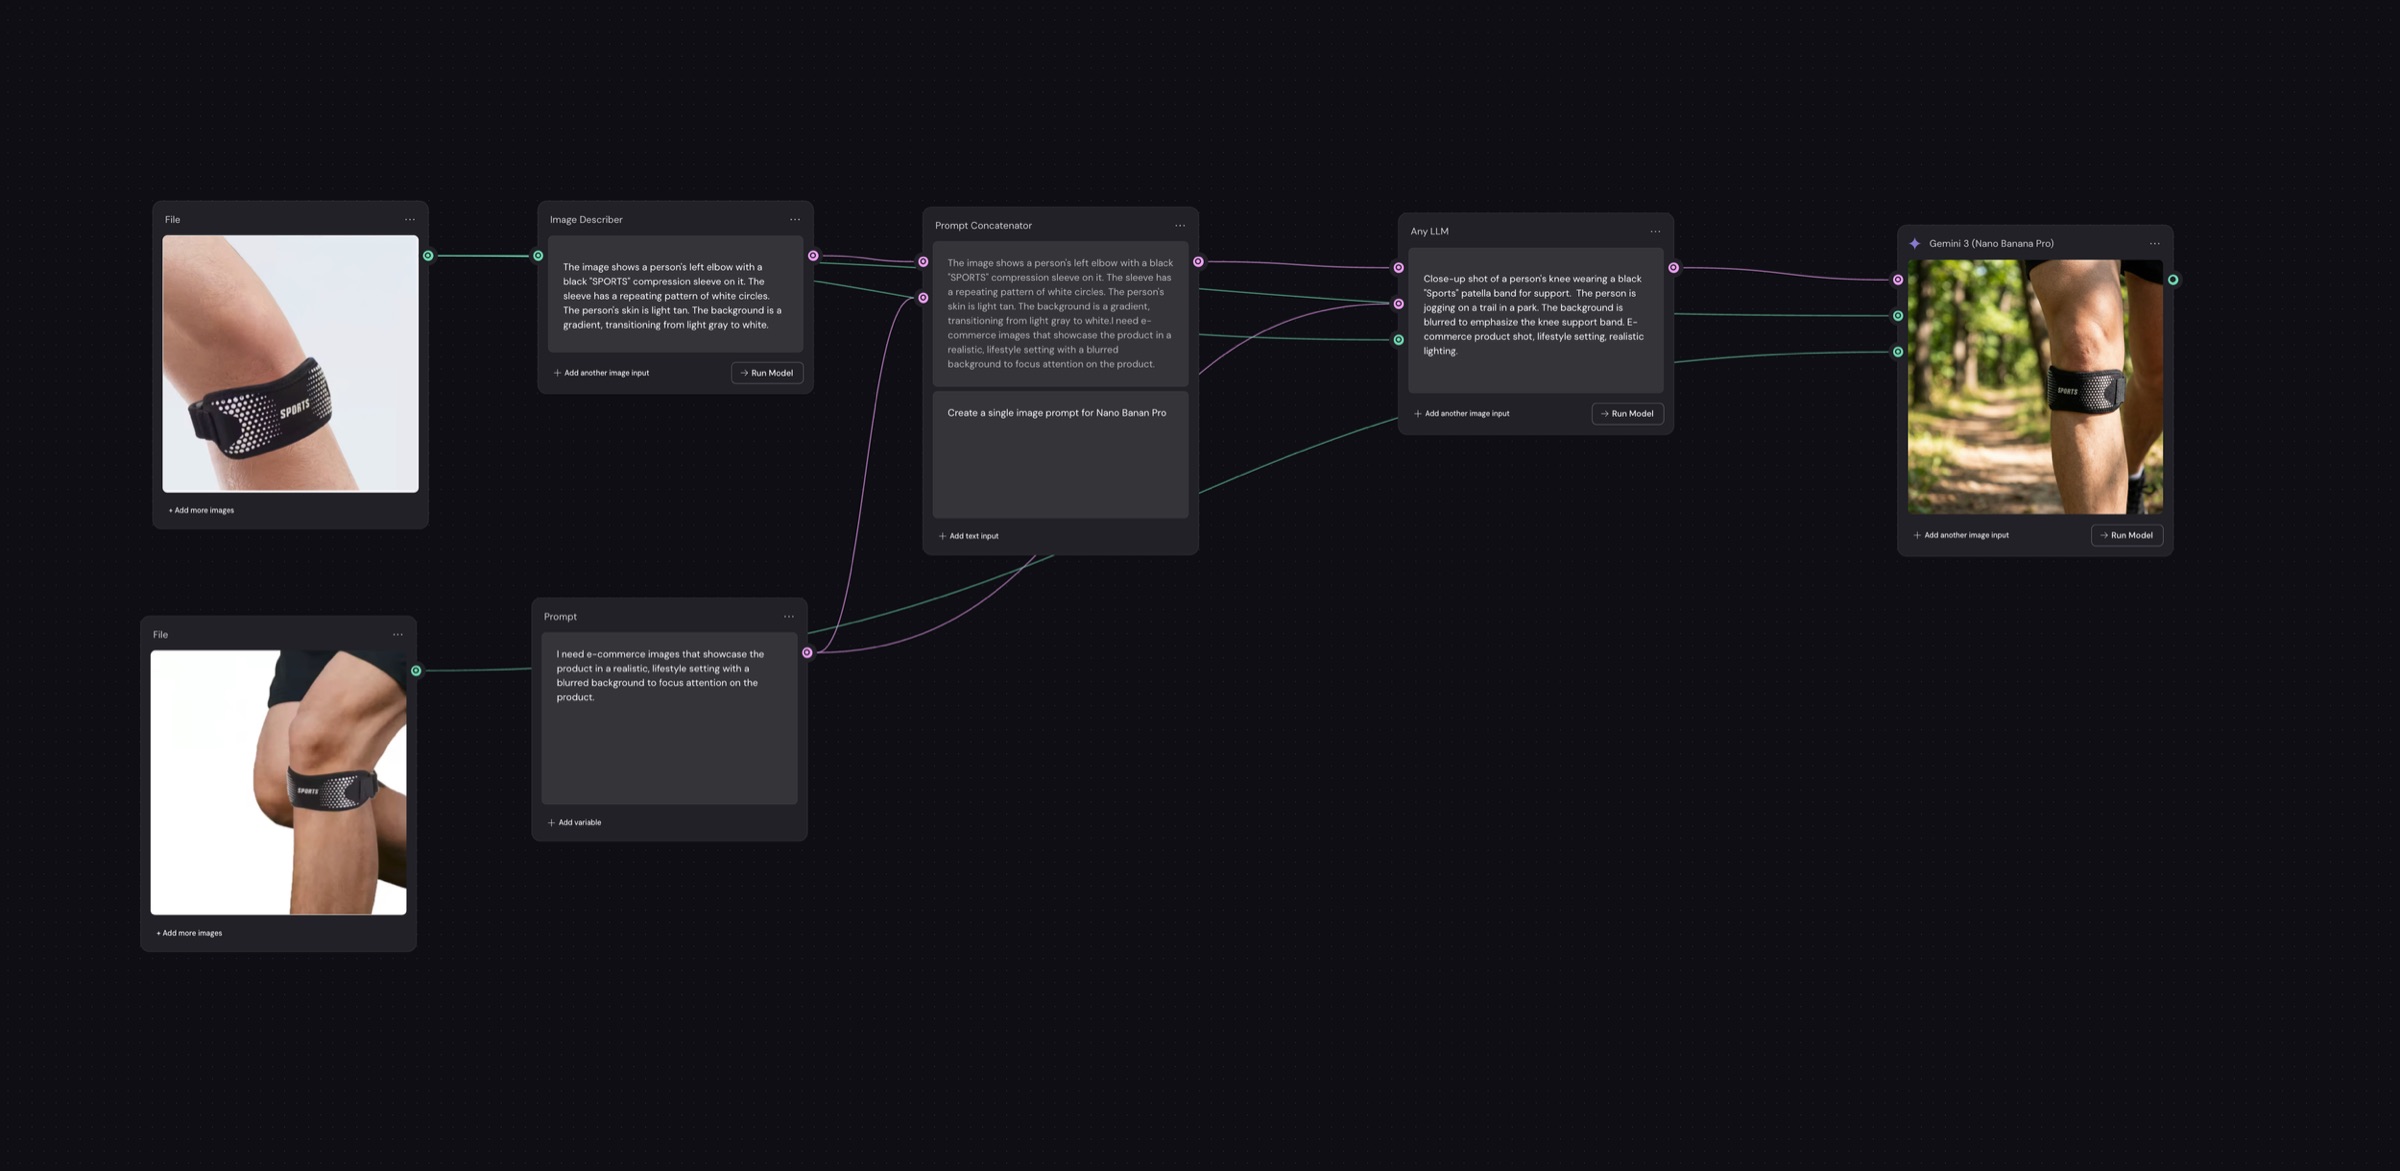The height and width of the screenshot is (1171, 2400).
Task: Click the Prompt Concatenator top input port
Action: (923, 262)
